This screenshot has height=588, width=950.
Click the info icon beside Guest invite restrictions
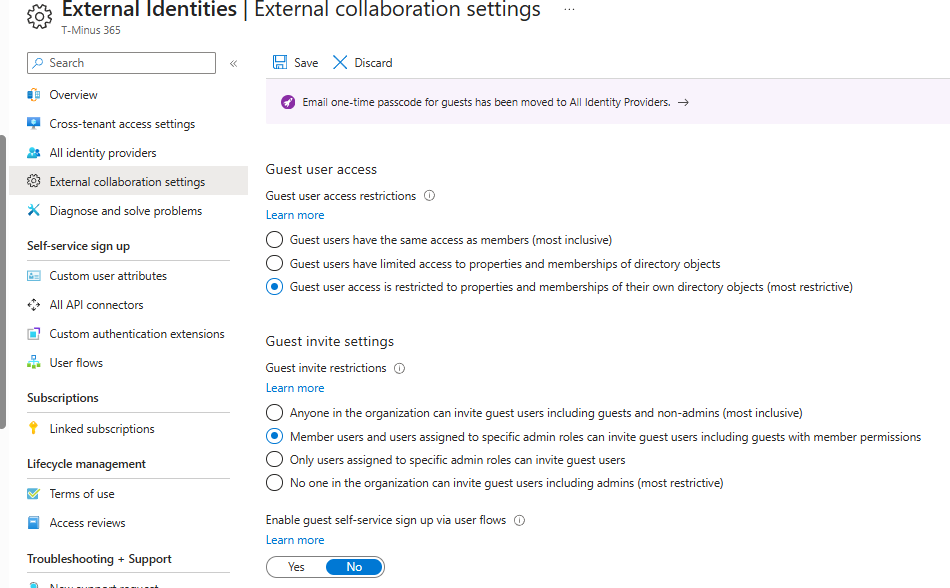pyautogui.click(x=399, y=368)
